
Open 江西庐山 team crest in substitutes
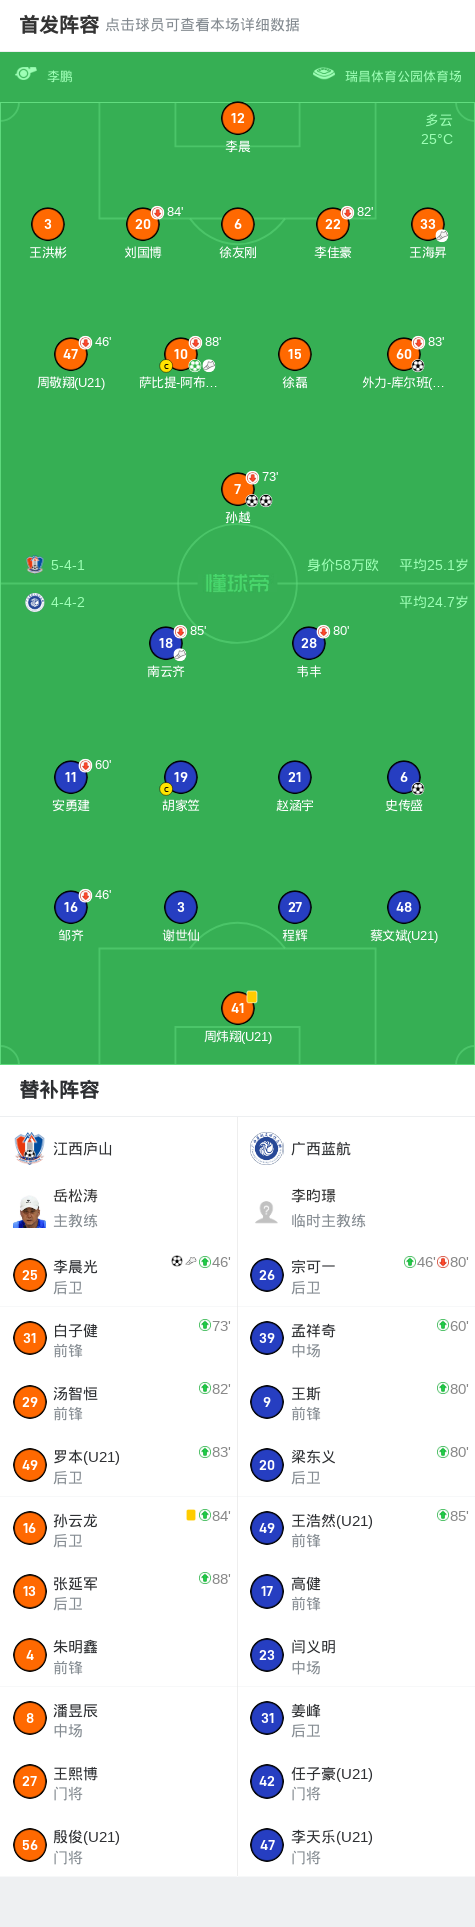pos(30,1148)
